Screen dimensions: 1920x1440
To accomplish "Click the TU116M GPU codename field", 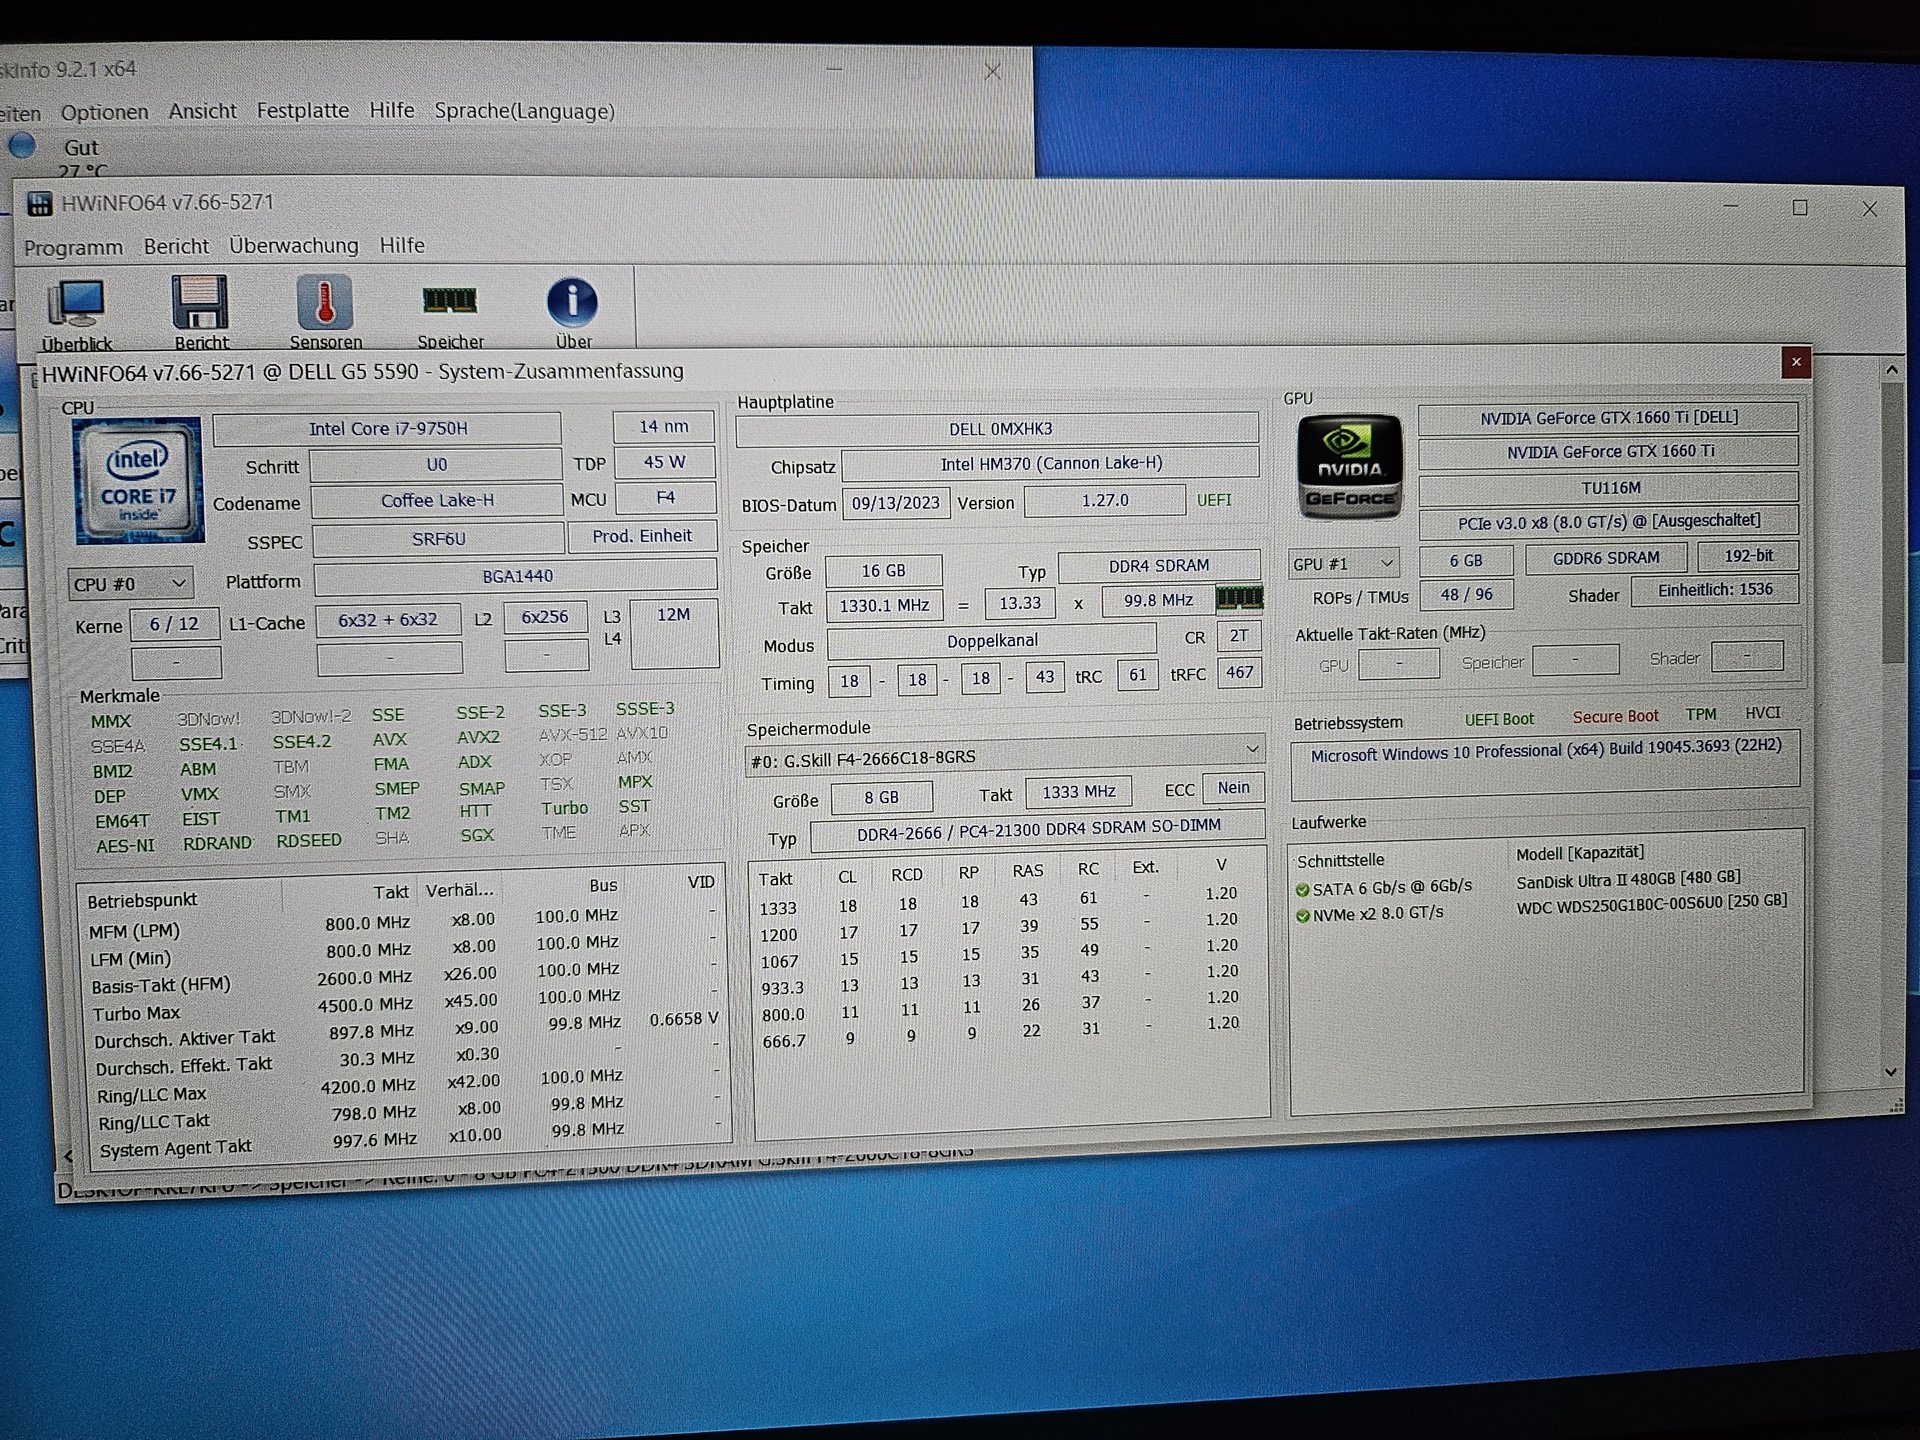I will [1609, 488].
